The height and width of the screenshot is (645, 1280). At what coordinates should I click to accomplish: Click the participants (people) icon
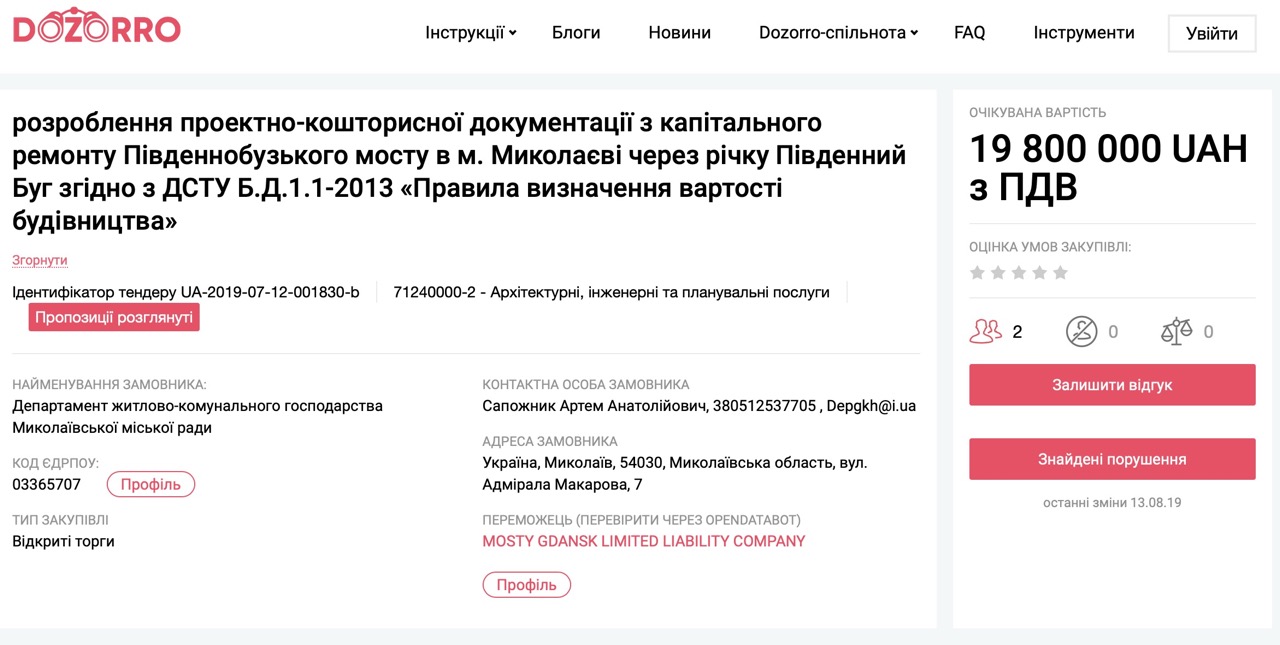(x=986, y=332)
